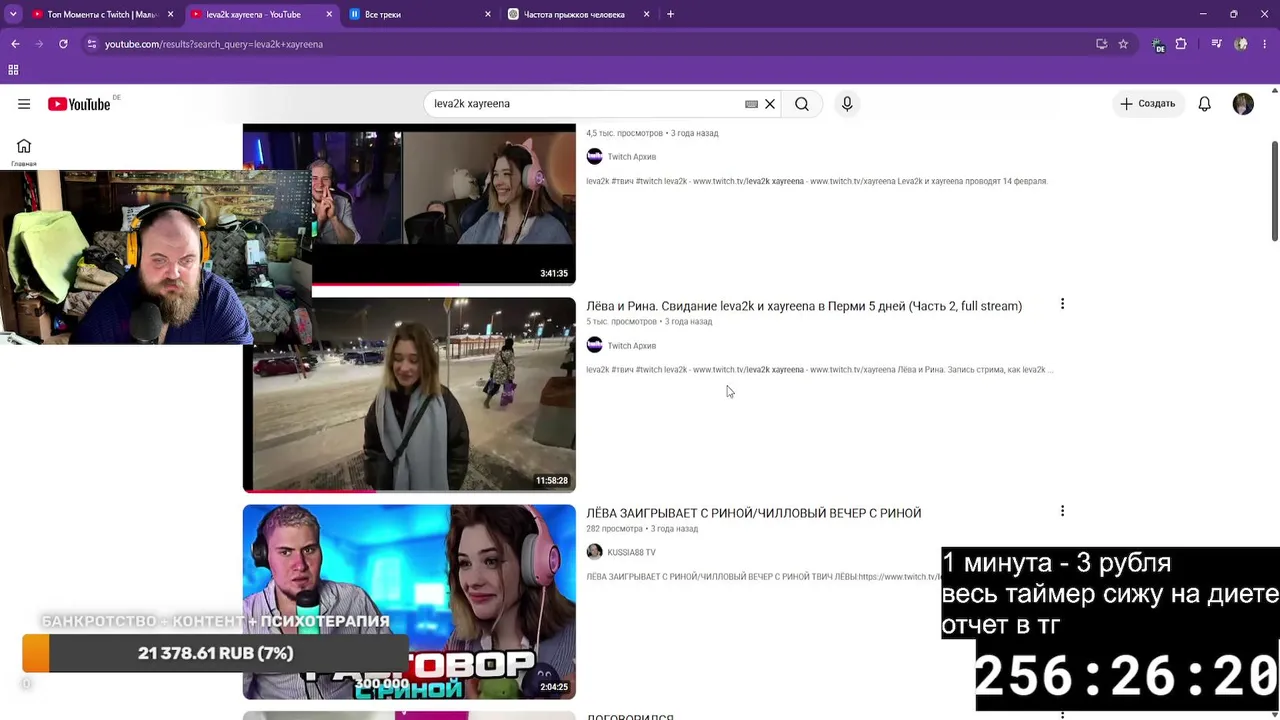
Task: Close the Топ Моменты с Twitch tab
Action: click(171, 14)
